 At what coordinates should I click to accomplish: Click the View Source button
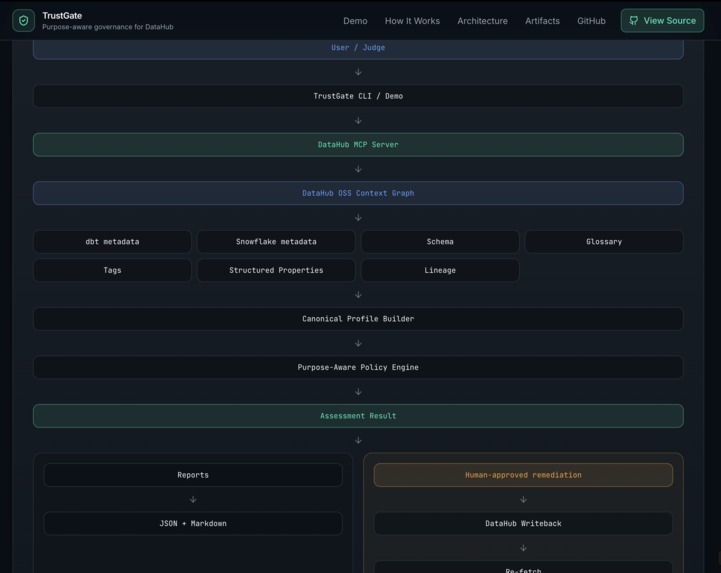(662, 21)
